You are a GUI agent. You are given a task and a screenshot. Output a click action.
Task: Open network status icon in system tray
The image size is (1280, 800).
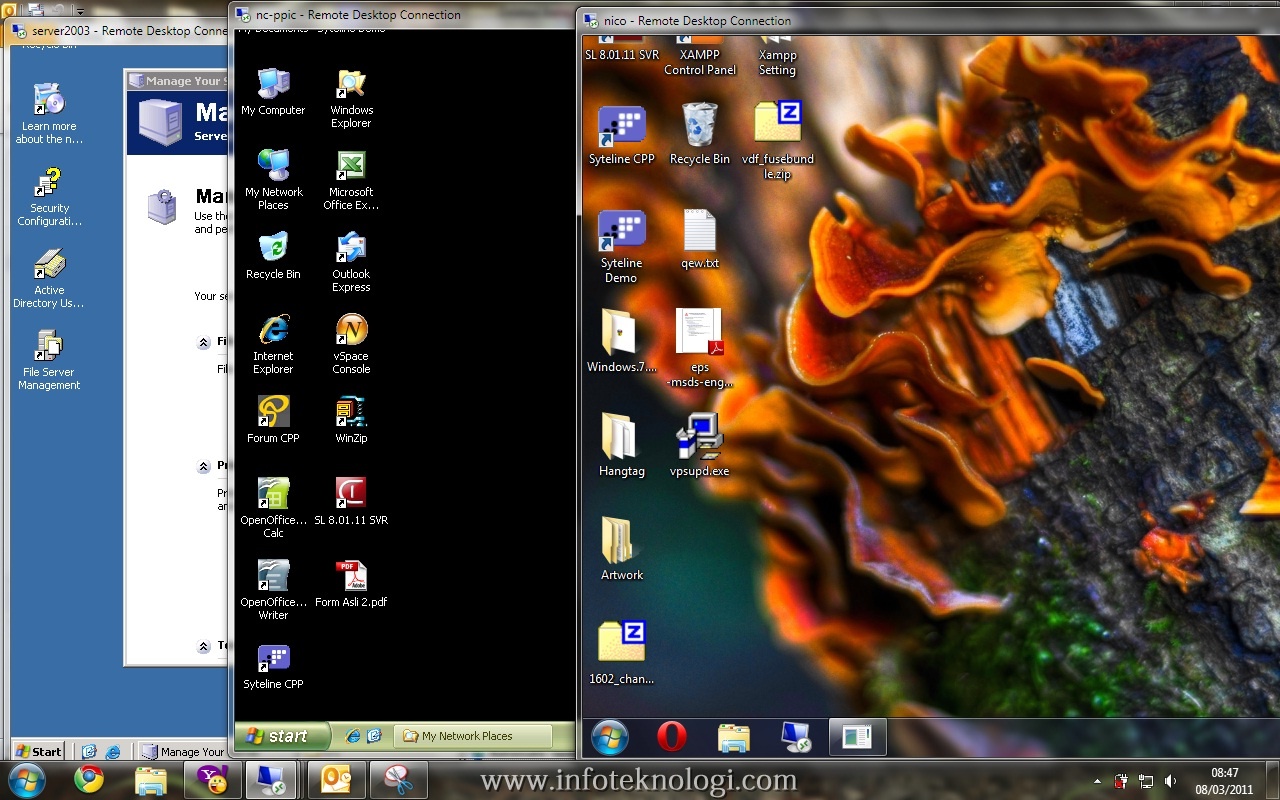point(1146,781)
